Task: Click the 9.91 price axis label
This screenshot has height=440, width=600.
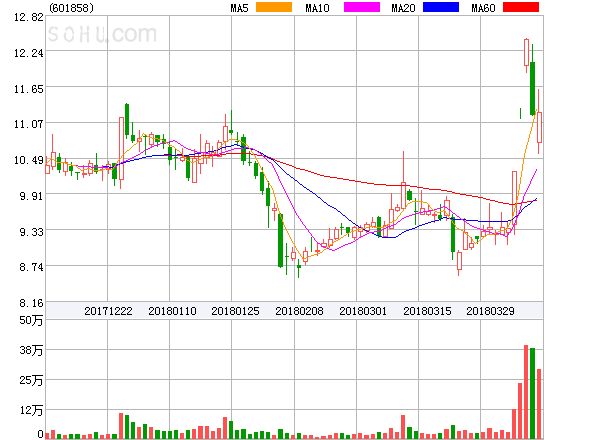Action: [32, 196]
